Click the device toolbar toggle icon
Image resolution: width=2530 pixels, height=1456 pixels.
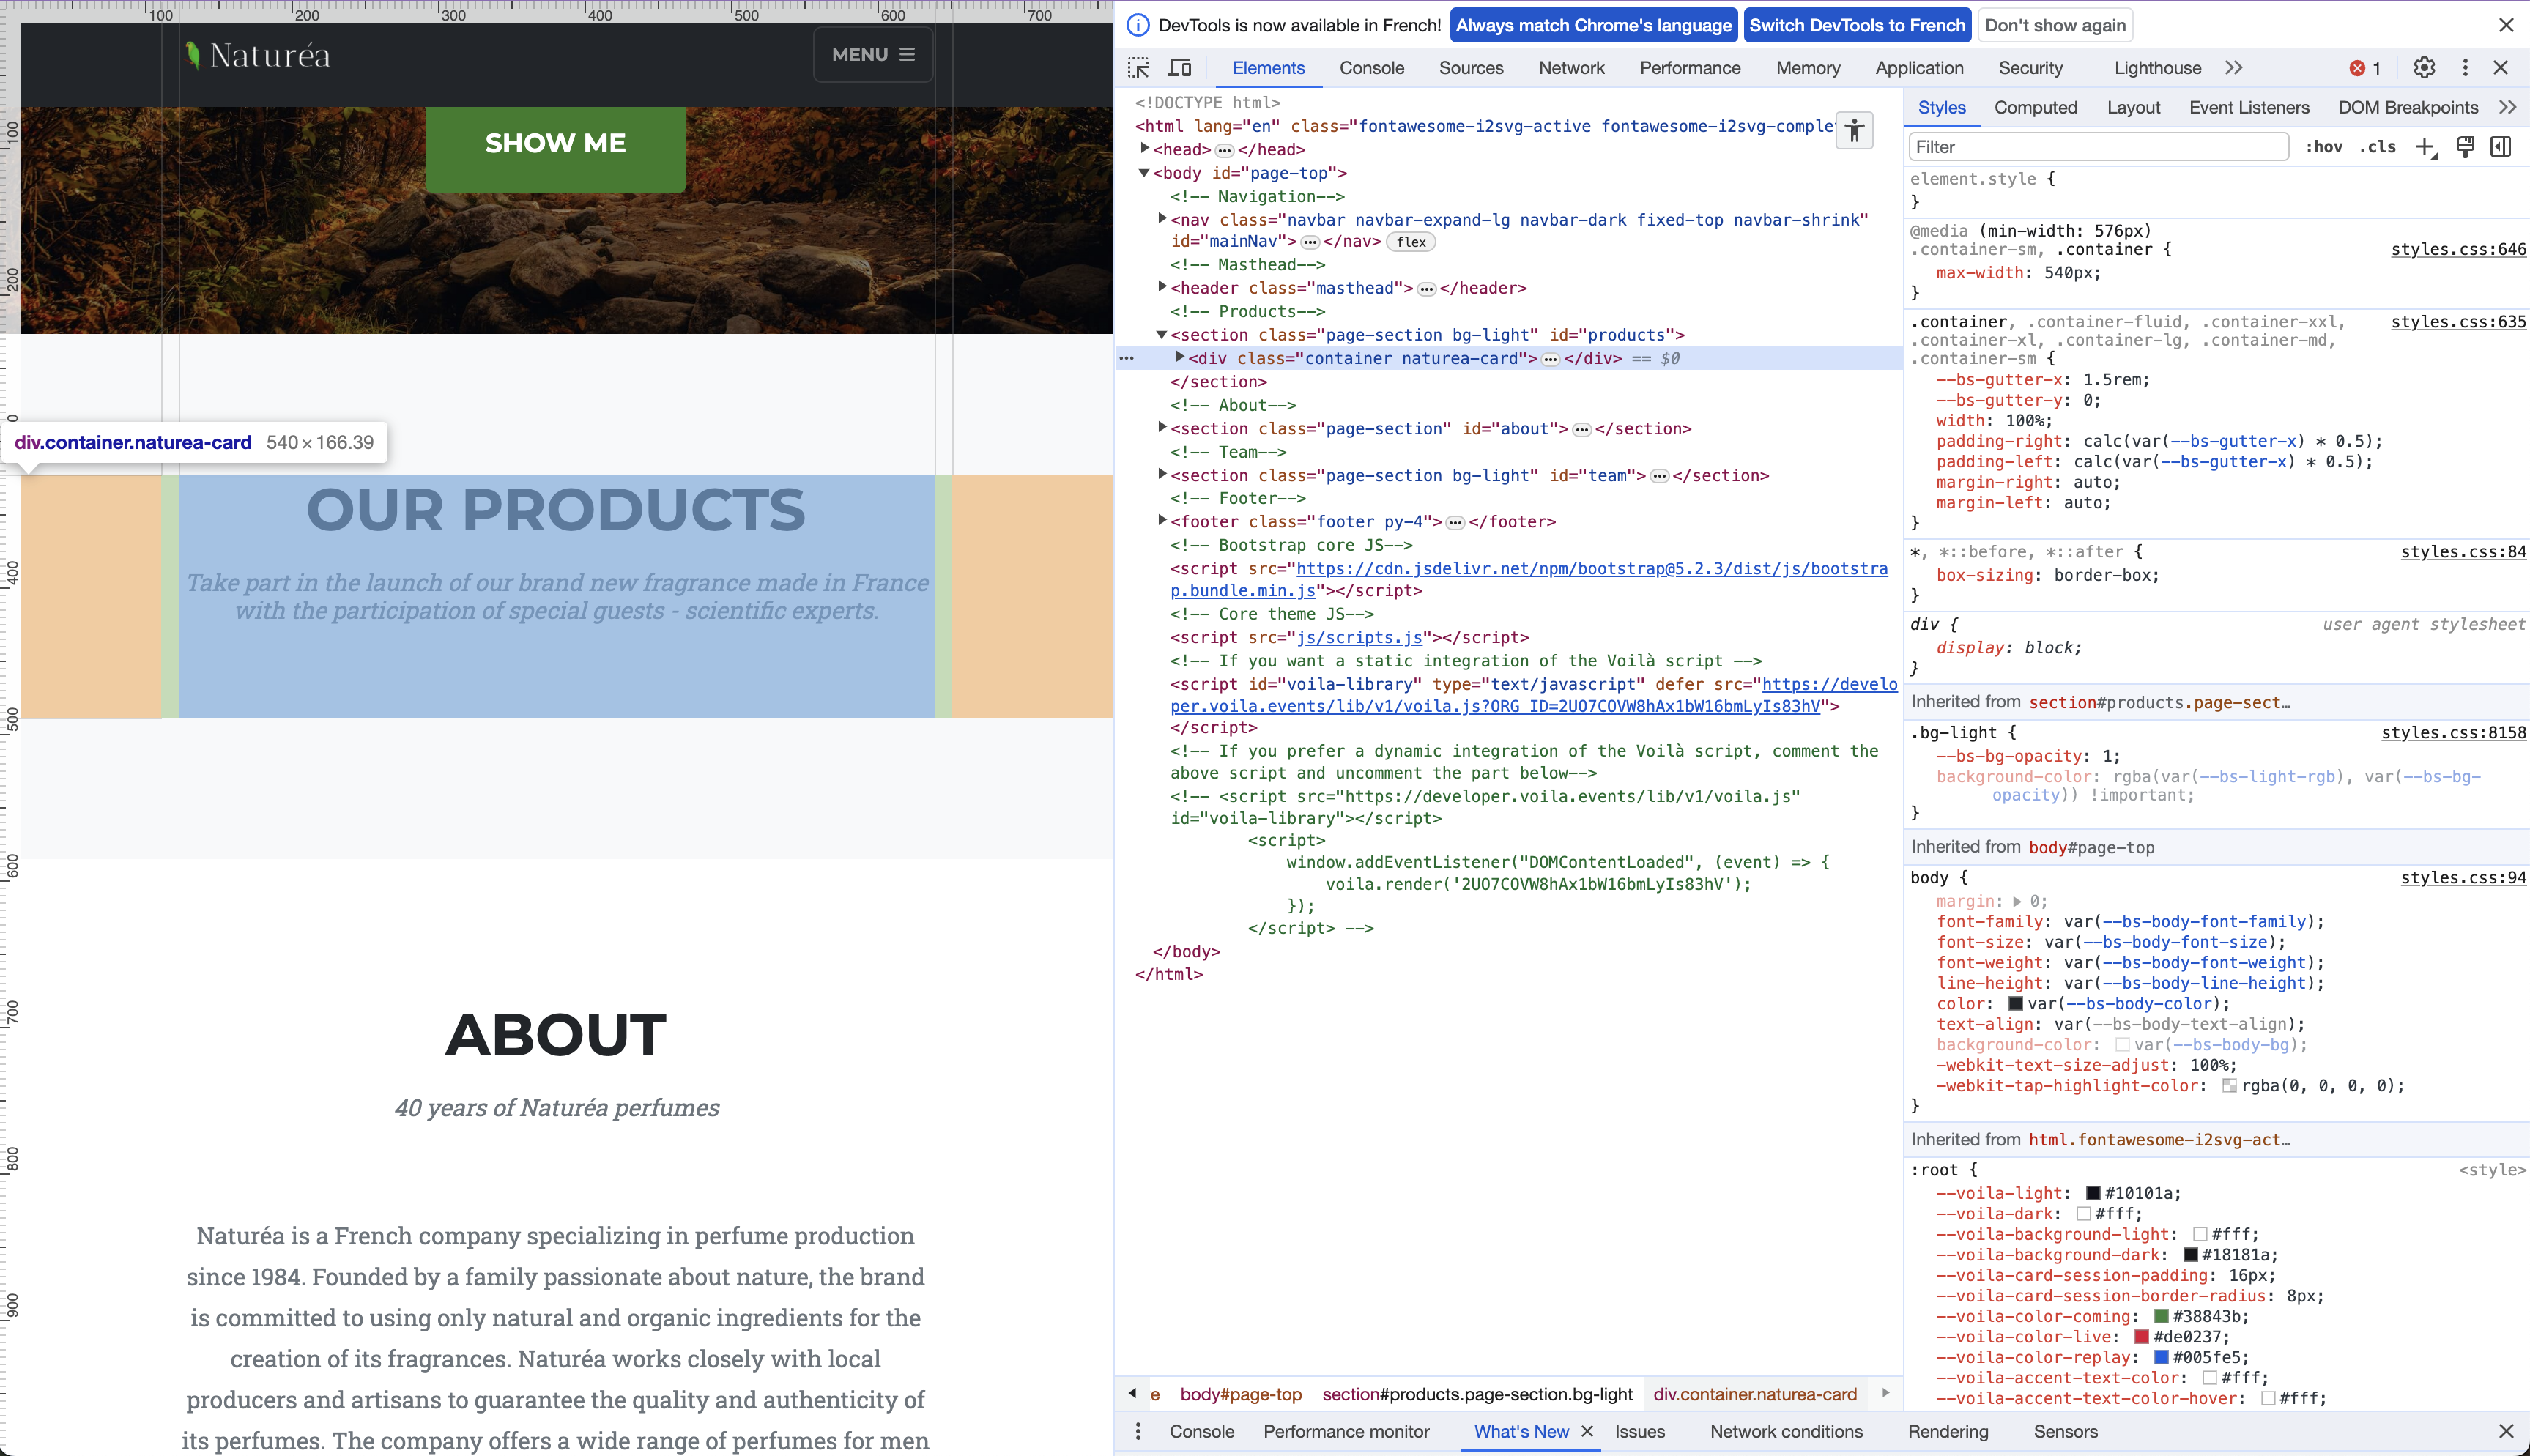pos(1180,68)
